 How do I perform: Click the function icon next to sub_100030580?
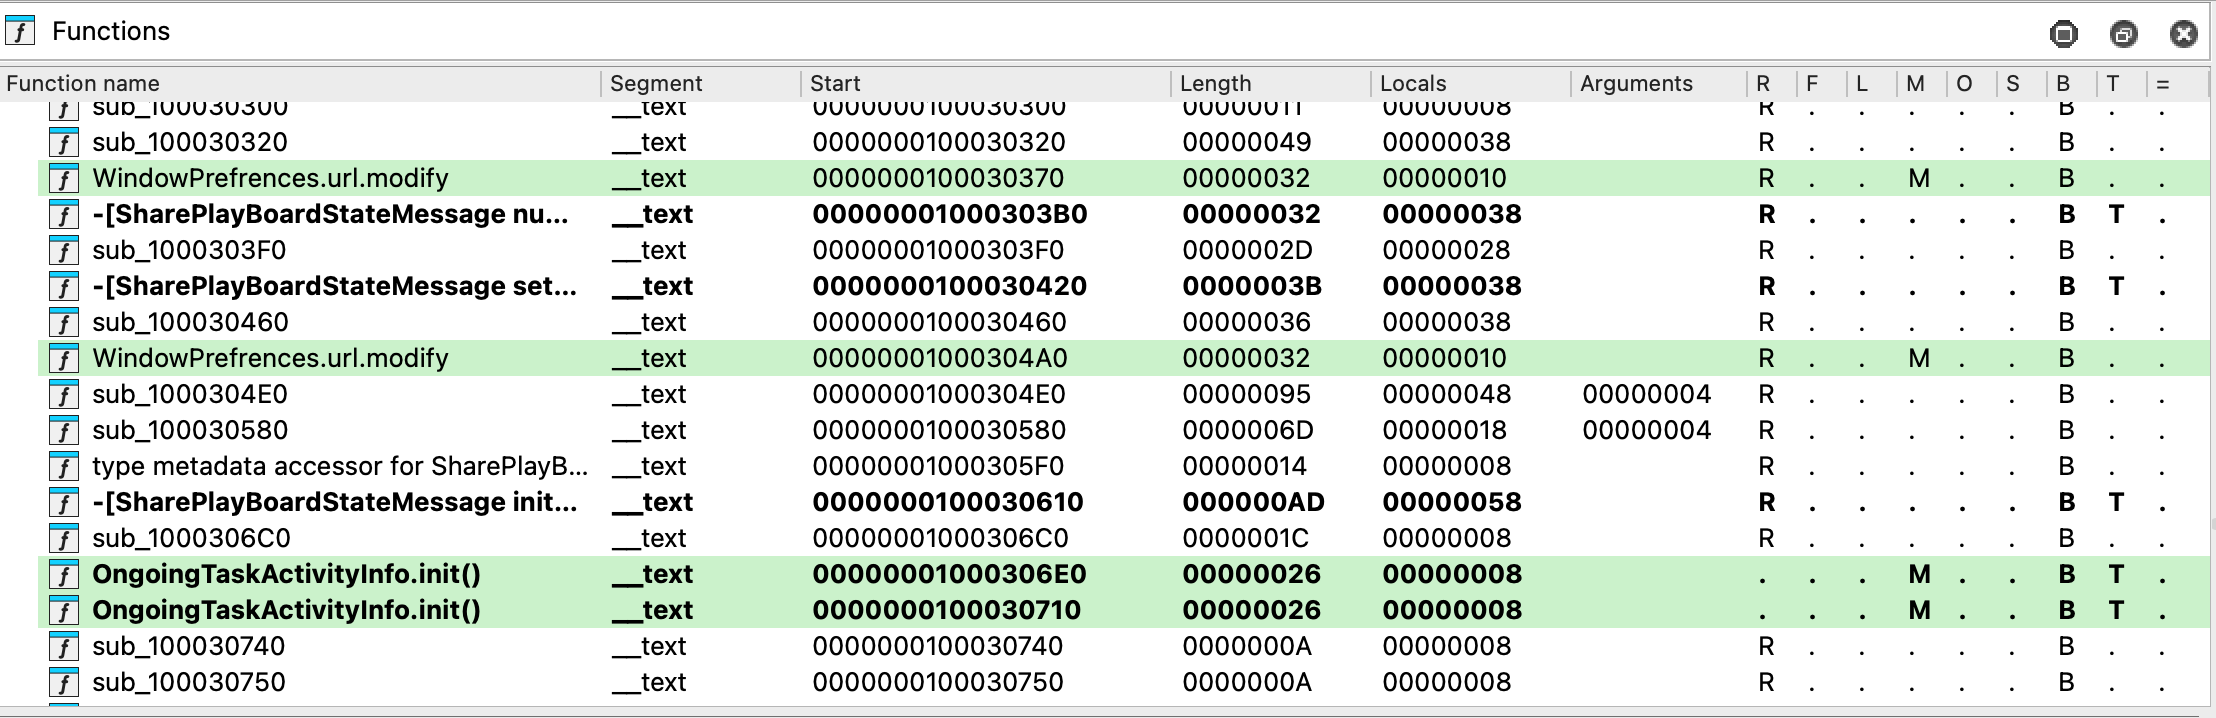pyautogui.click(x=64, y=431)
